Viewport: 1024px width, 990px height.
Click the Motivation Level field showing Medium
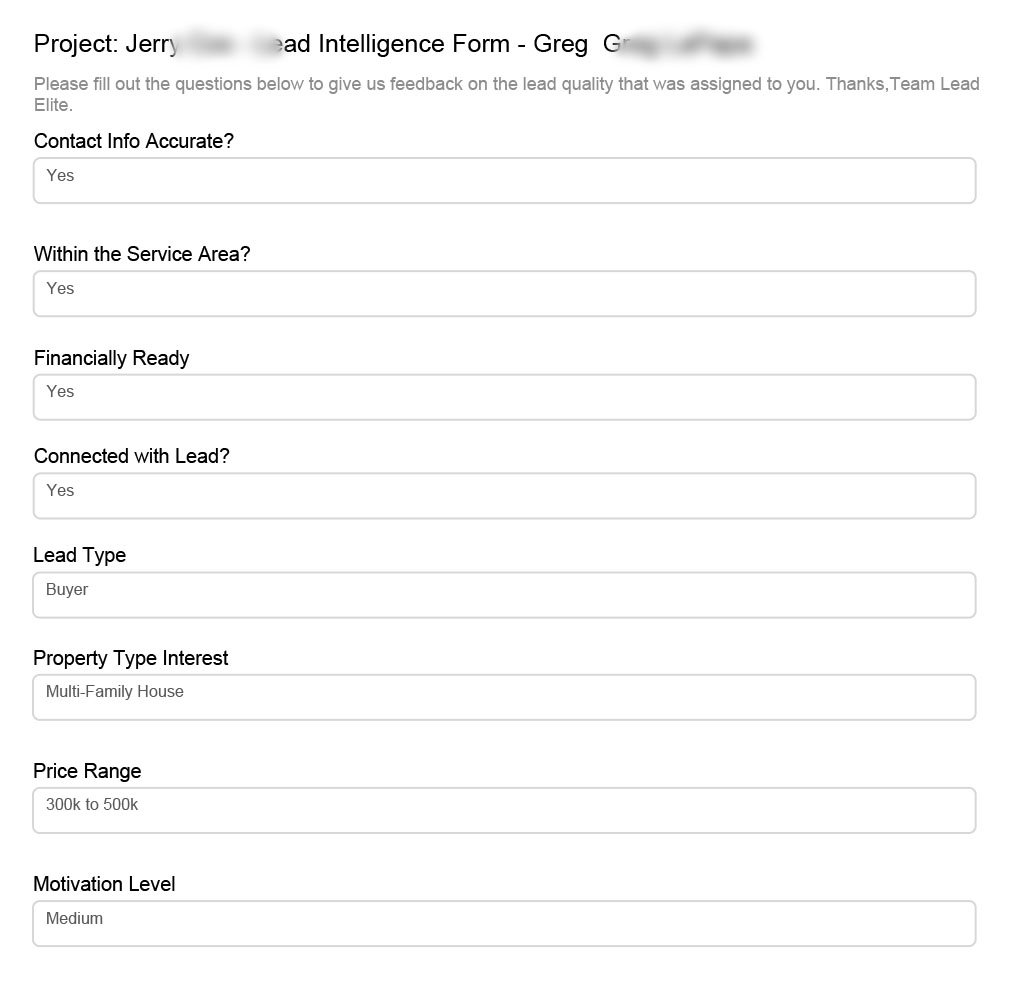coord(504,923)
